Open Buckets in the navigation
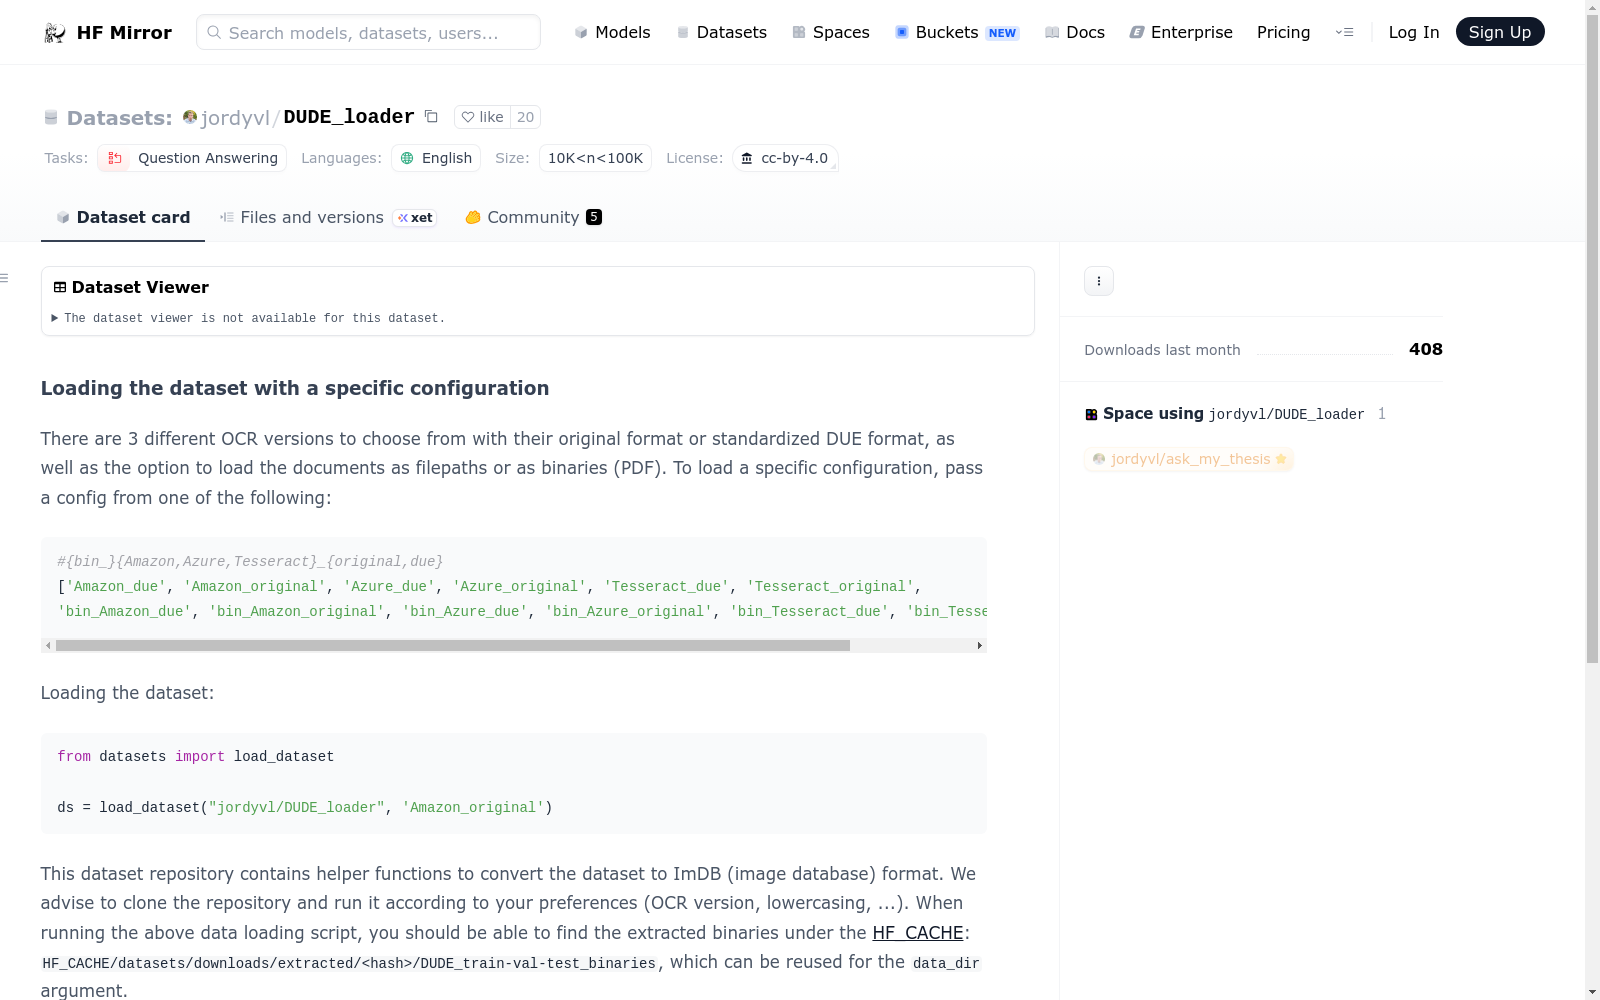 click(x=957, y=32)
